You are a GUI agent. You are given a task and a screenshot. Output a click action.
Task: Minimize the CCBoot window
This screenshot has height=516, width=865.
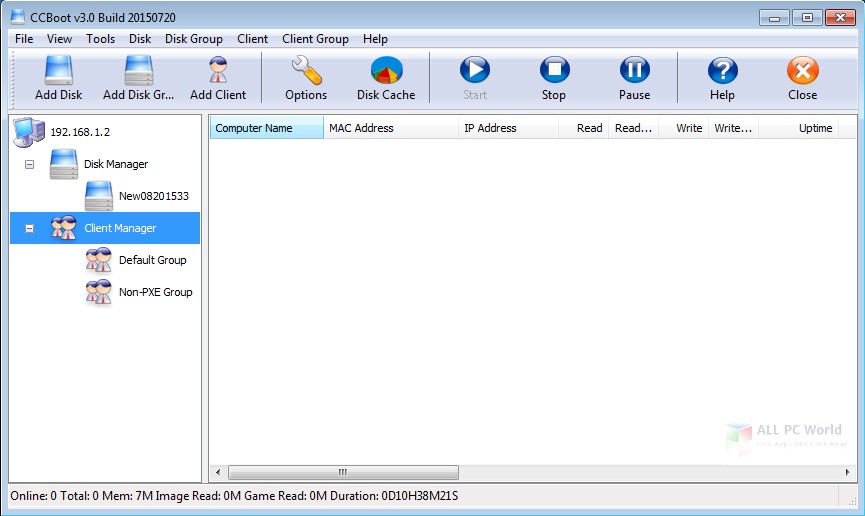point(774,18)
